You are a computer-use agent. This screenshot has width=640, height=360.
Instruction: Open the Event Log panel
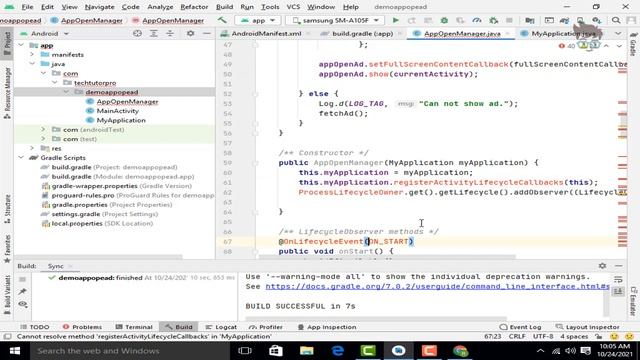[520, 327]
